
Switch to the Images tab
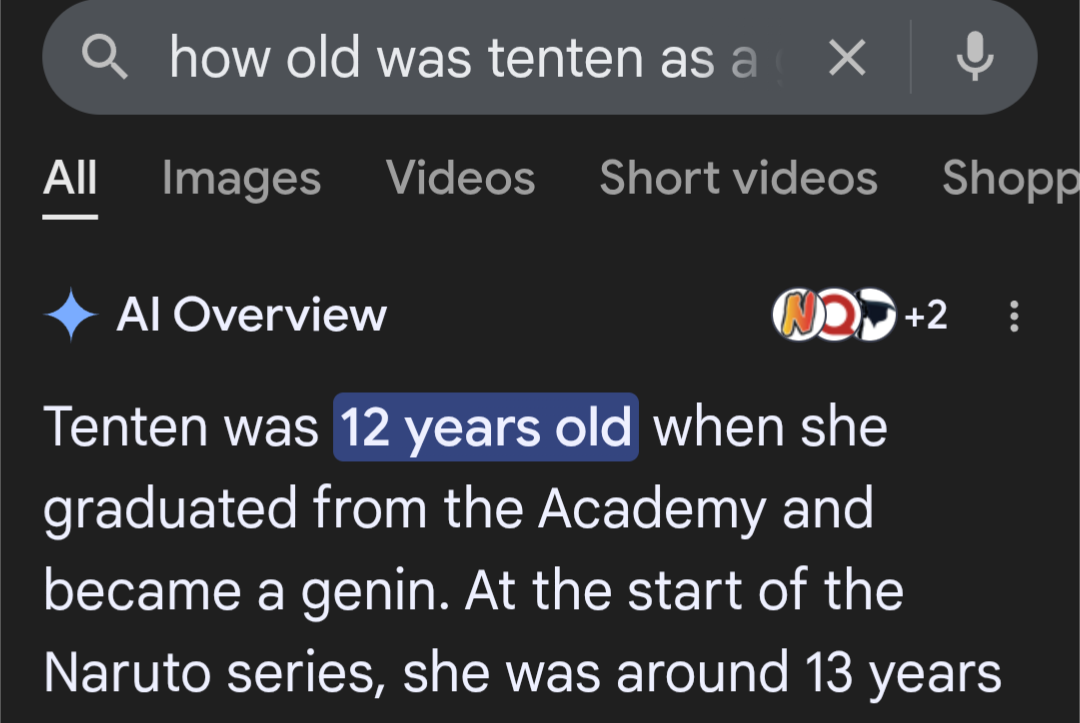click(x=241, y=179)
